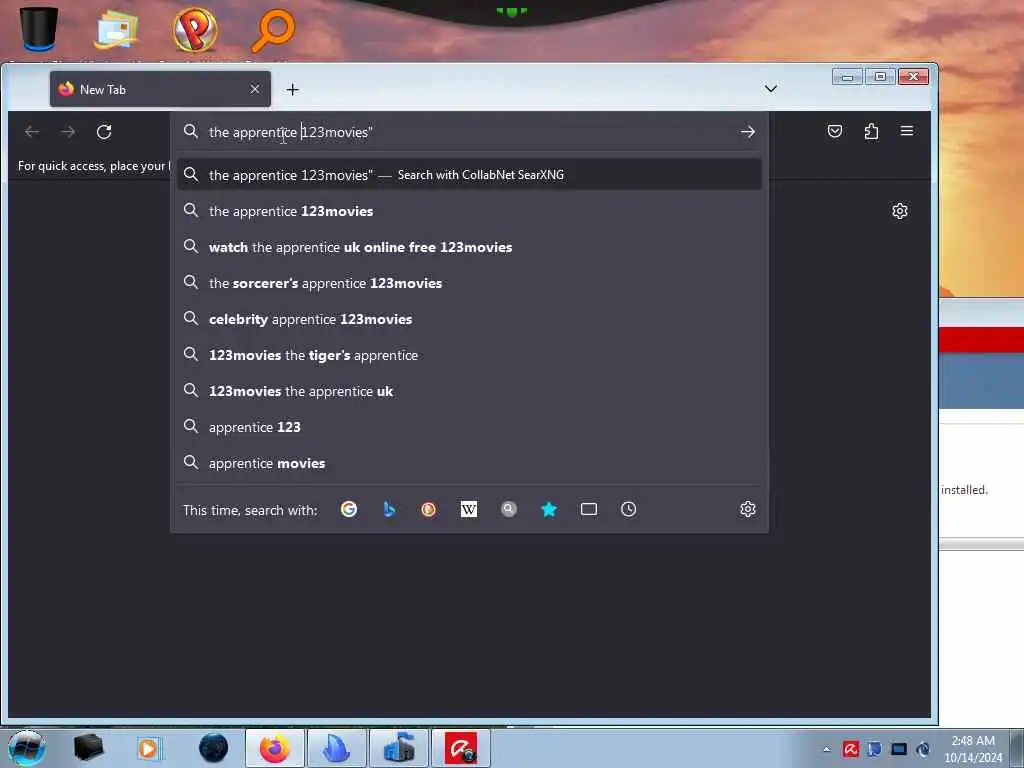Click the red Avira tray icon
This screenshot has width=1024, height=768.
[x=850, y=749]
